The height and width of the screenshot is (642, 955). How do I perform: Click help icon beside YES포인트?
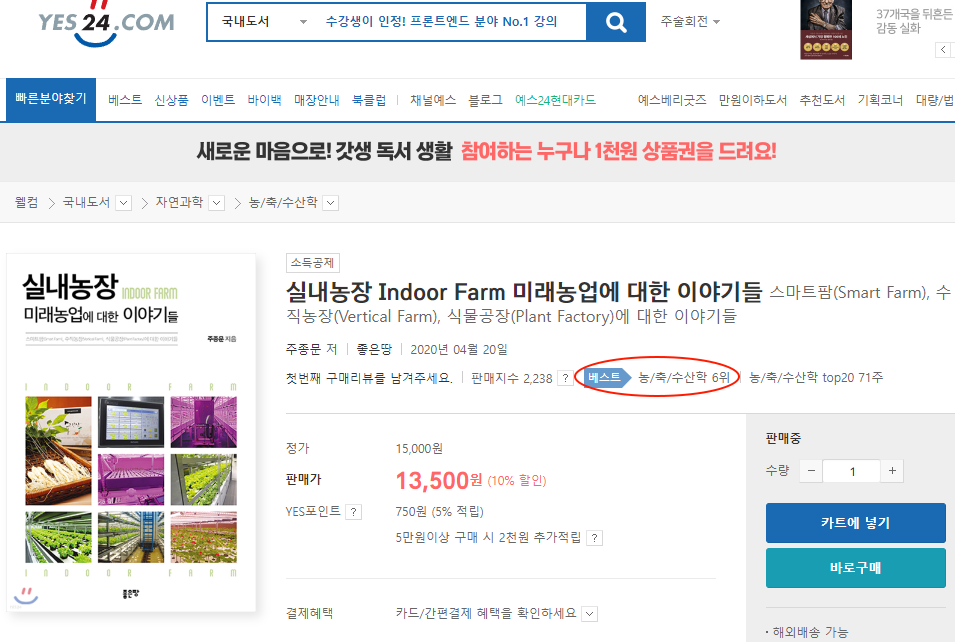353,512
